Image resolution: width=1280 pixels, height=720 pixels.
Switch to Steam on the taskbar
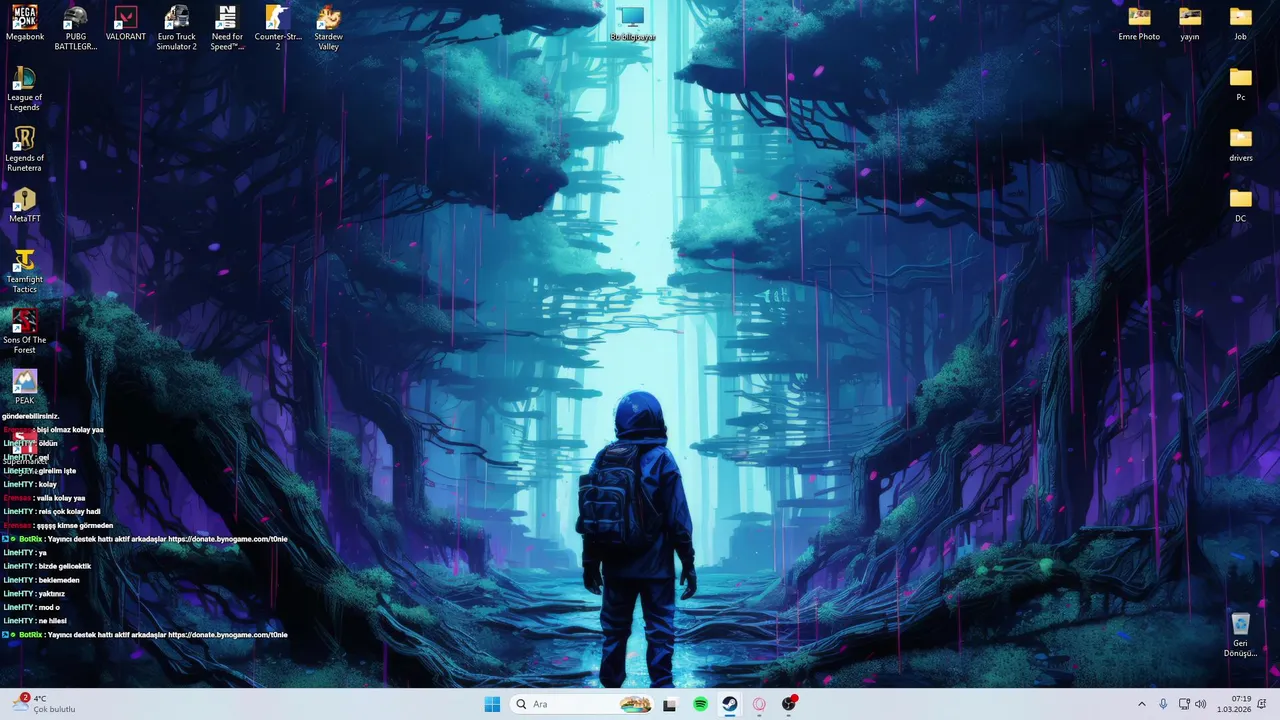point(730,704)
